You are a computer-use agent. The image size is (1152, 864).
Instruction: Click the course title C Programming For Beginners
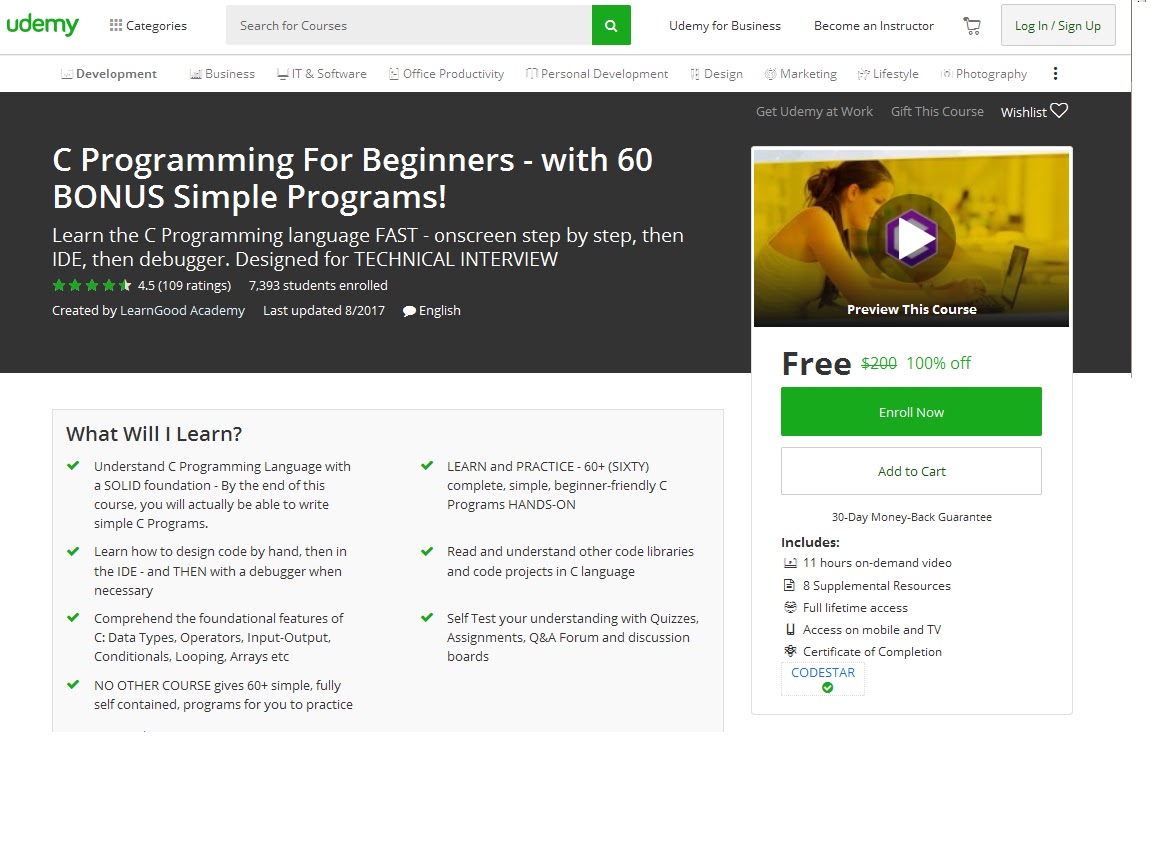pos(353,179)
